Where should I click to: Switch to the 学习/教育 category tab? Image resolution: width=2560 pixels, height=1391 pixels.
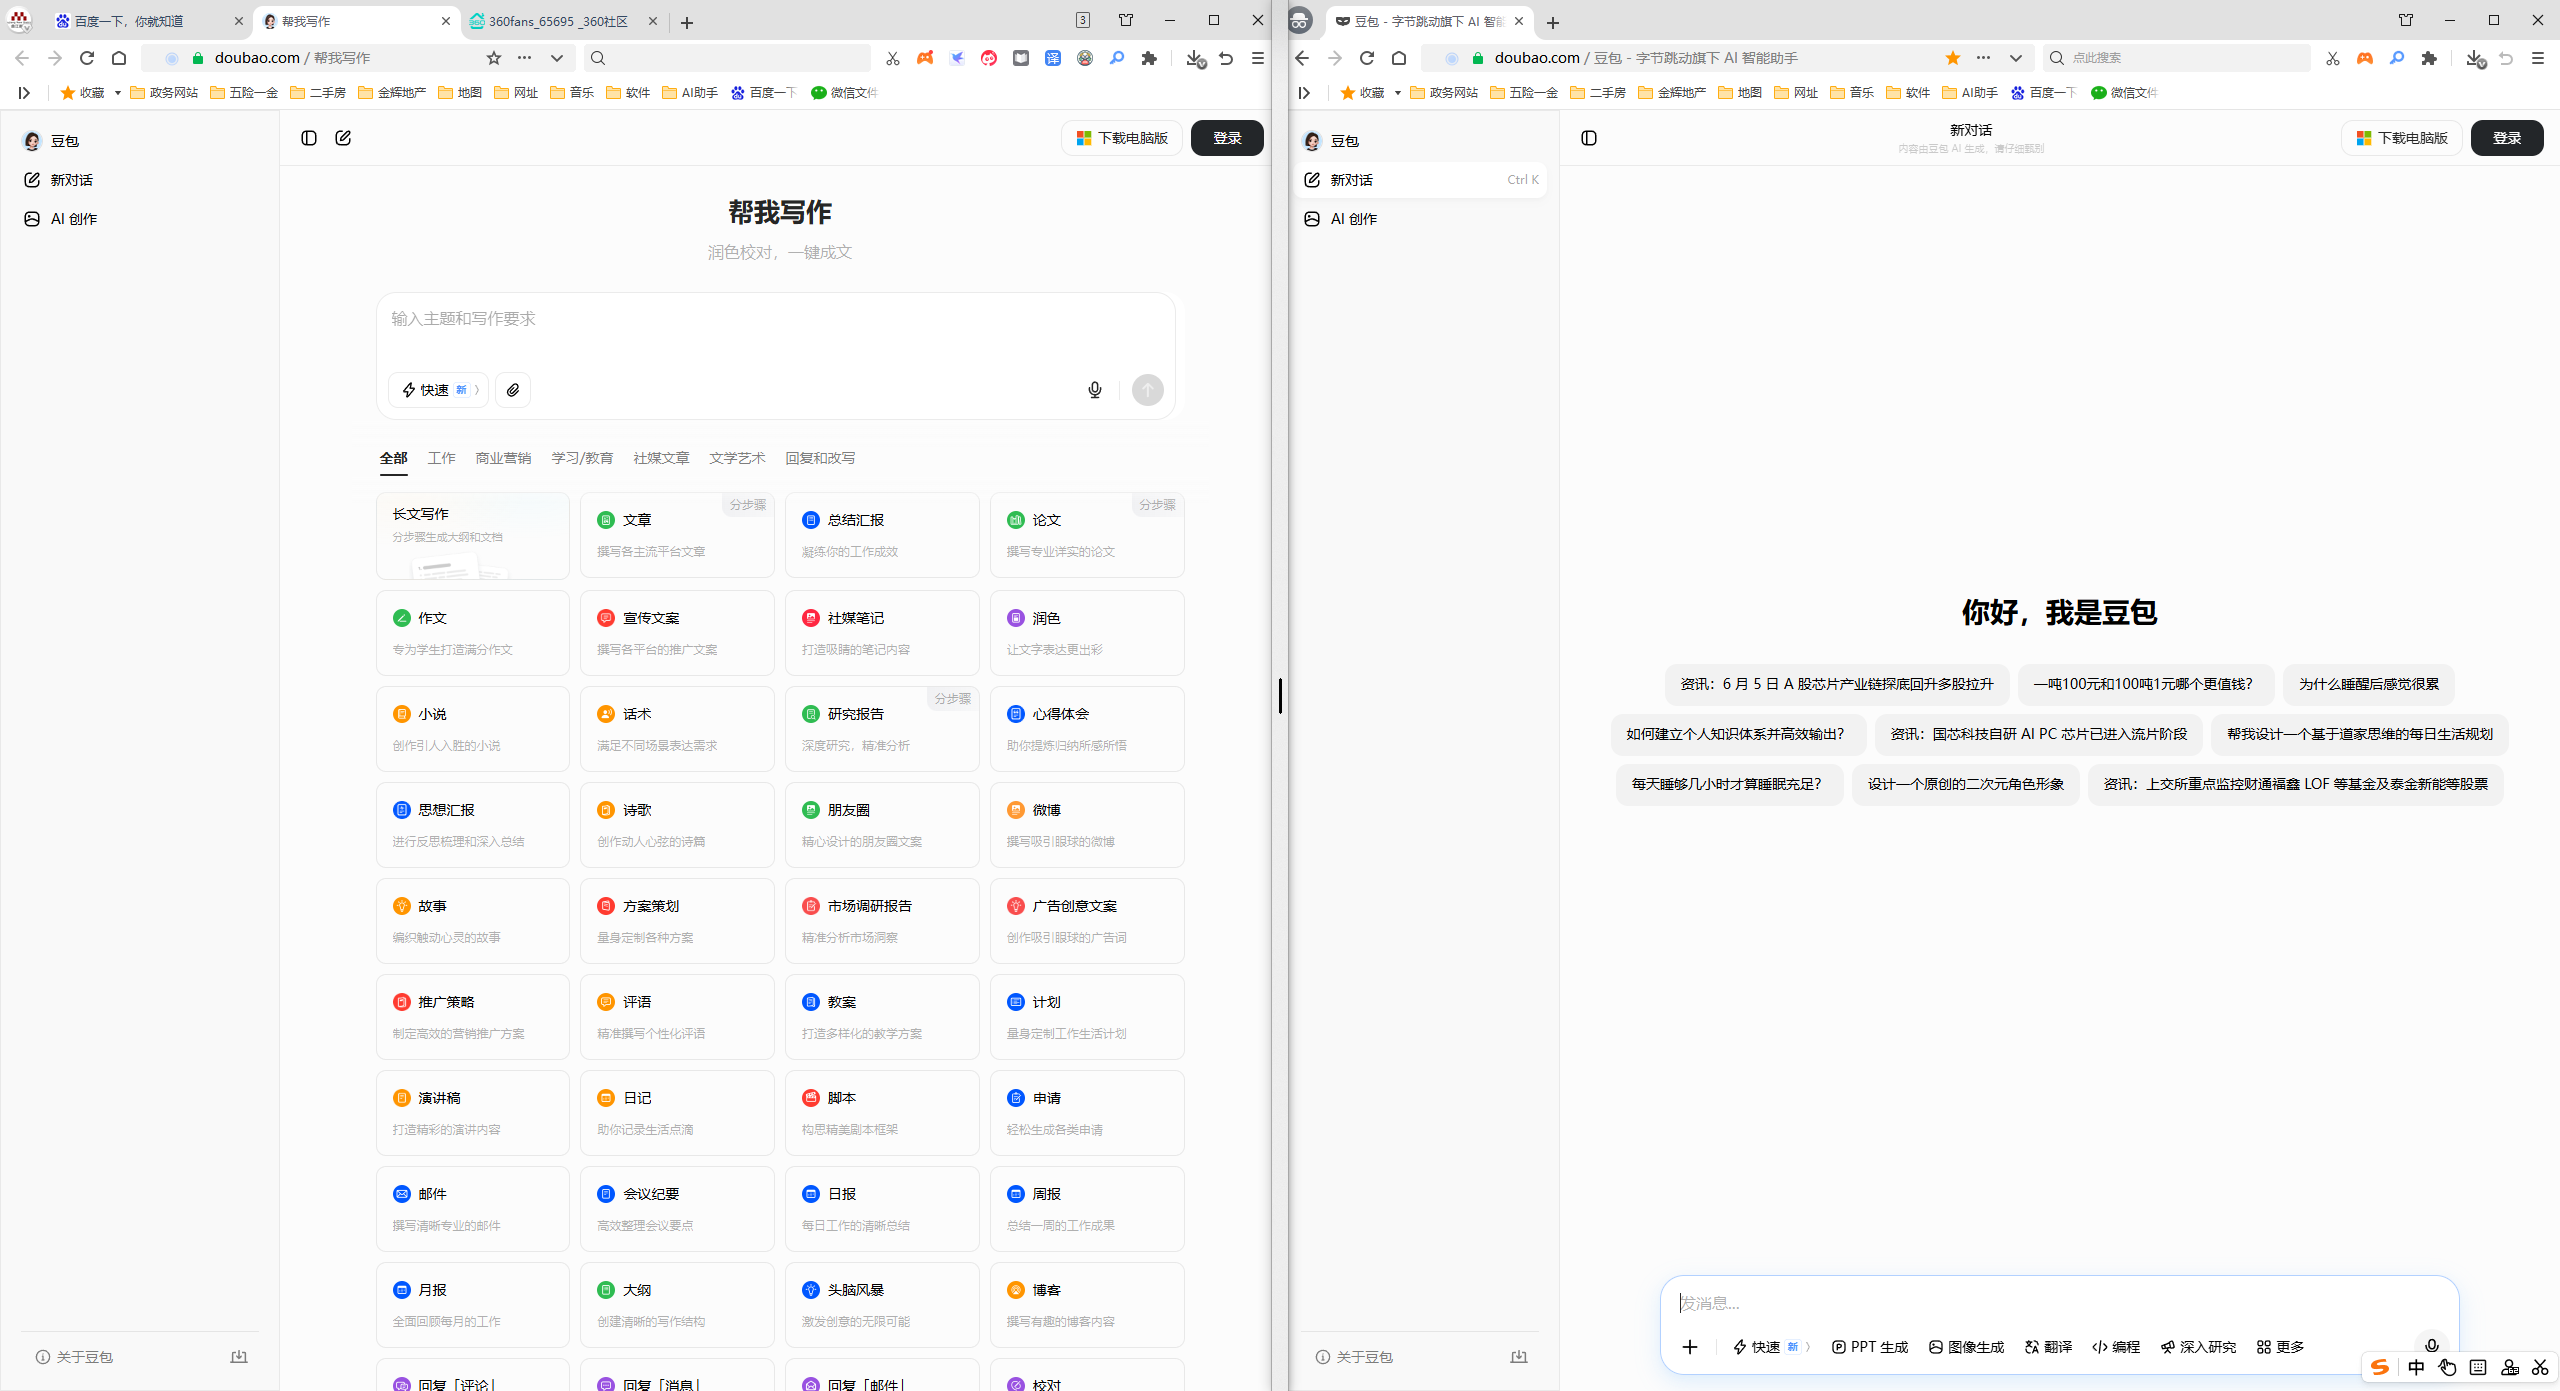pos(582,458)
